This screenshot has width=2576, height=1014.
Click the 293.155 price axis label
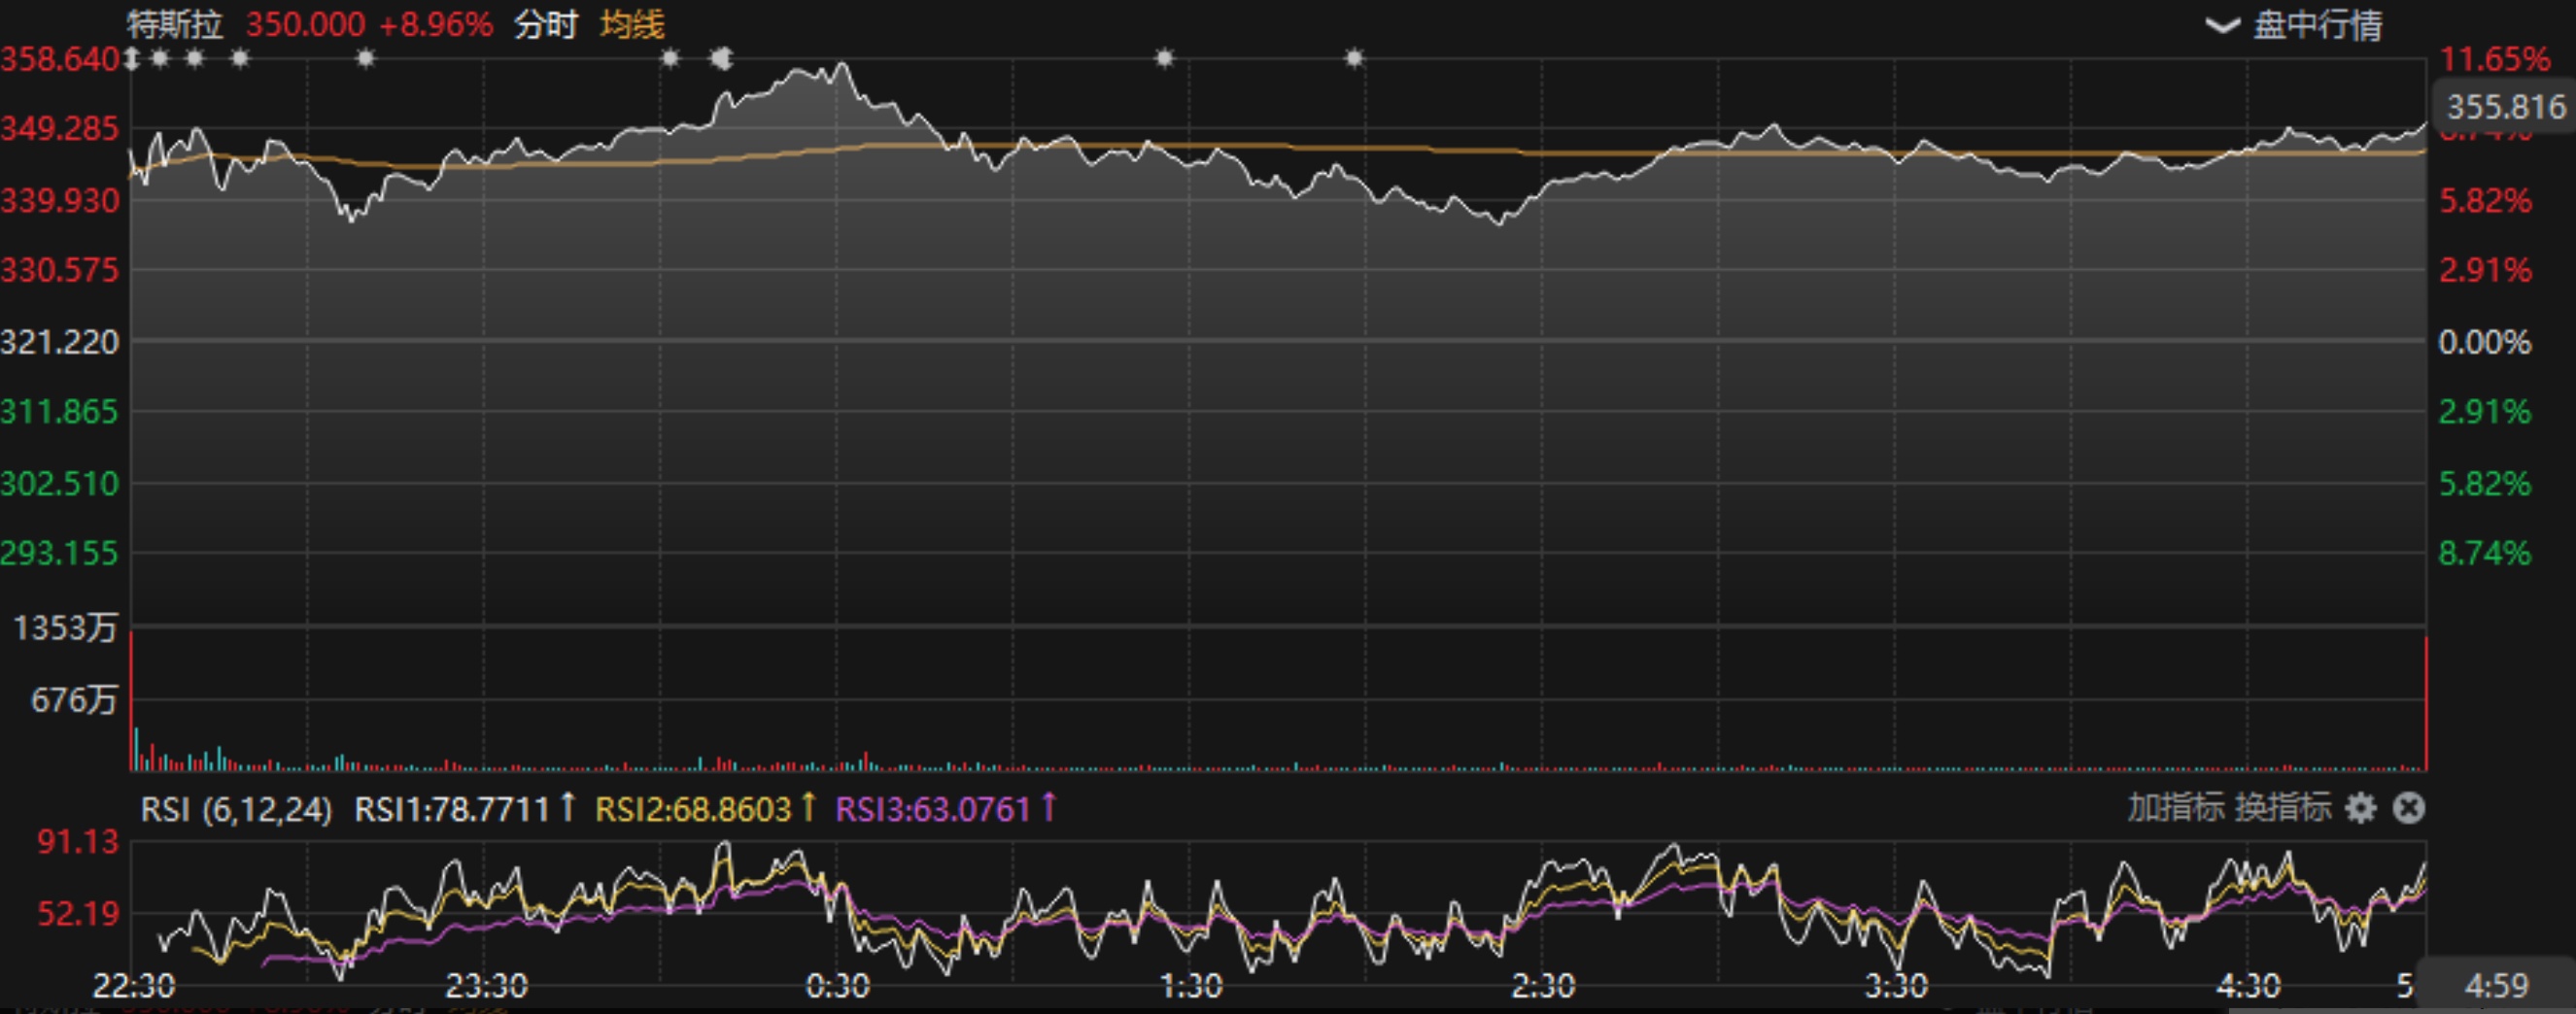click(x=60, y=553)
